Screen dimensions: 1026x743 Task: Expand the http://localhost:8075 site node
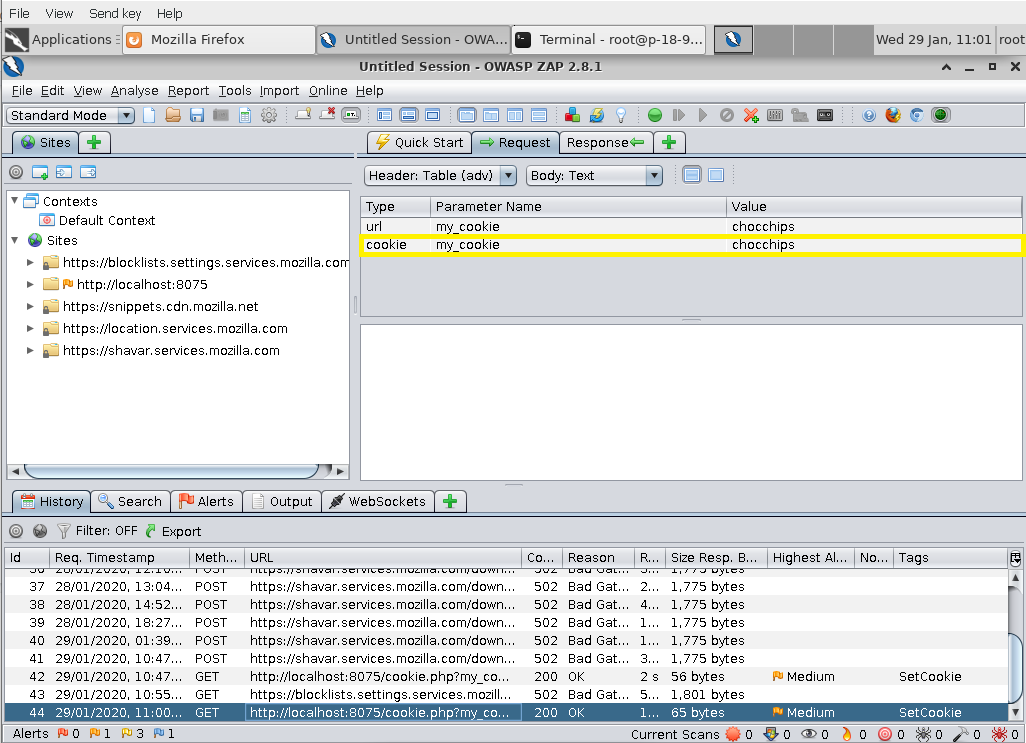(31, 285)
